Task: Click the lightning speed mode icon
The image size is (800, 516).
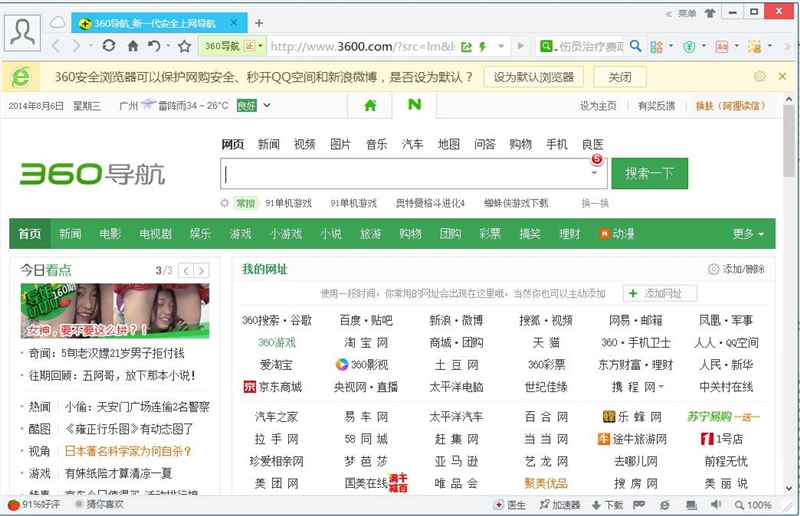Action: [482, 47]
